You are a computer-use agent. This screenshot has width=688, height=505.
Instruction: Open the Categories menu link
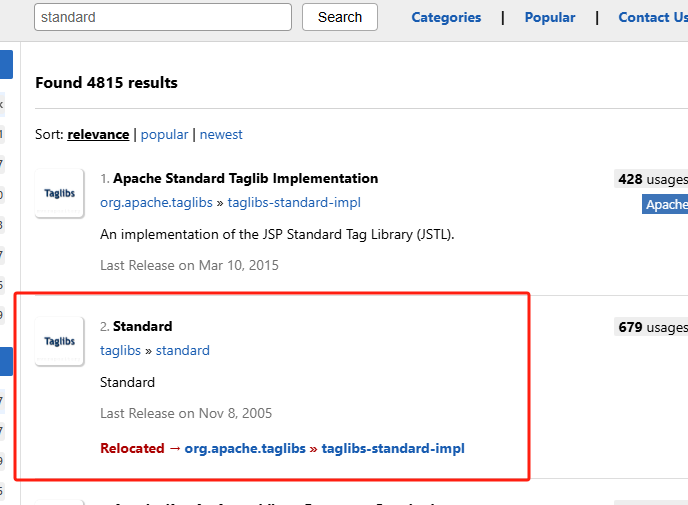(x=446, y=17)
